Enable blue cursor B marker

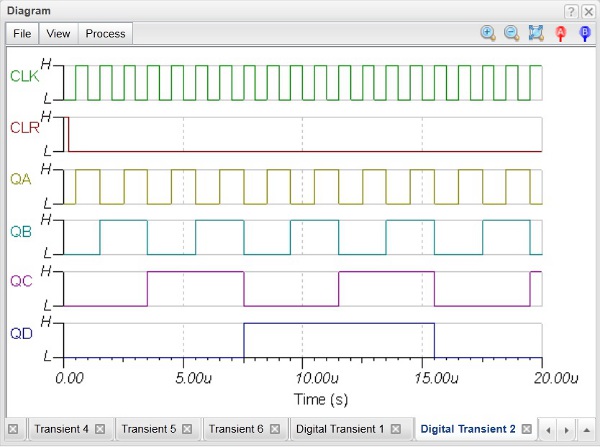click(585, 34)
